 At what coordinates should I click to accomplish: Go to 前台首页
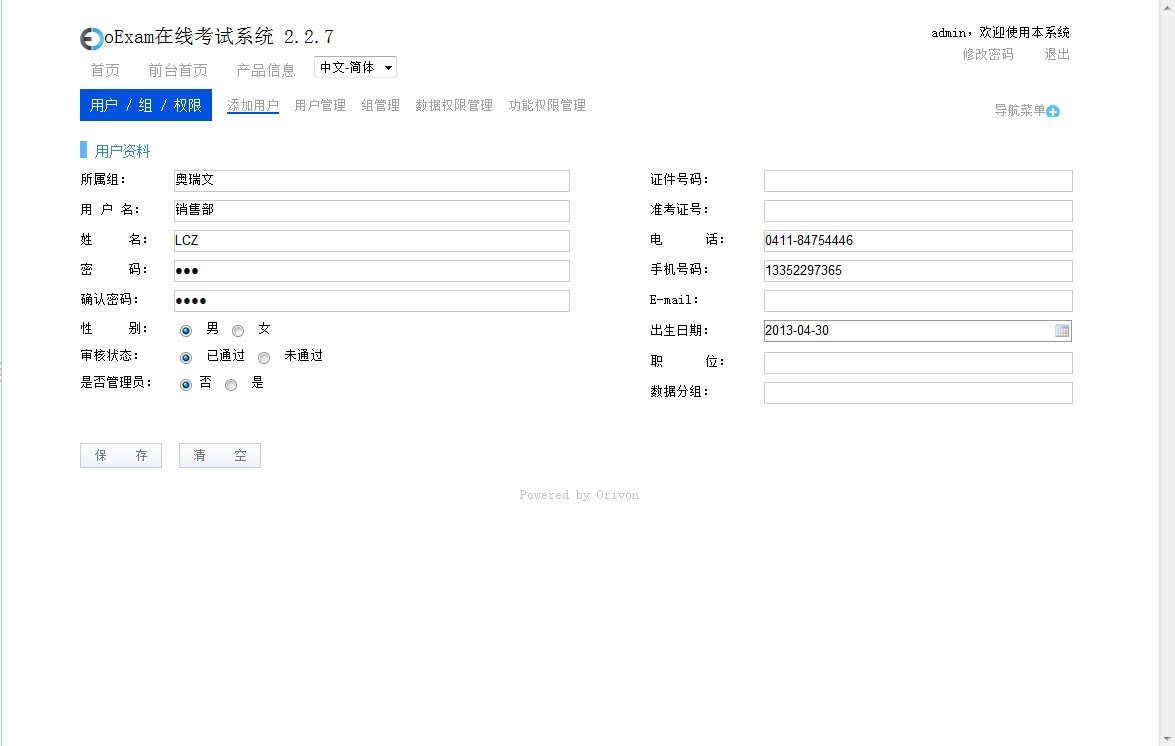tap(178, 70)
